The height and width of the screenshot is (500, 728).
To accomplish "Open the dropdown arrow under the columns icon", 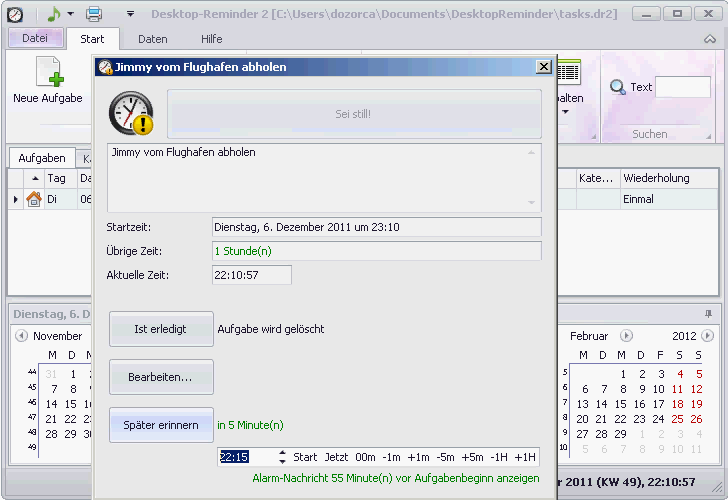I will [x=565, y=112].
